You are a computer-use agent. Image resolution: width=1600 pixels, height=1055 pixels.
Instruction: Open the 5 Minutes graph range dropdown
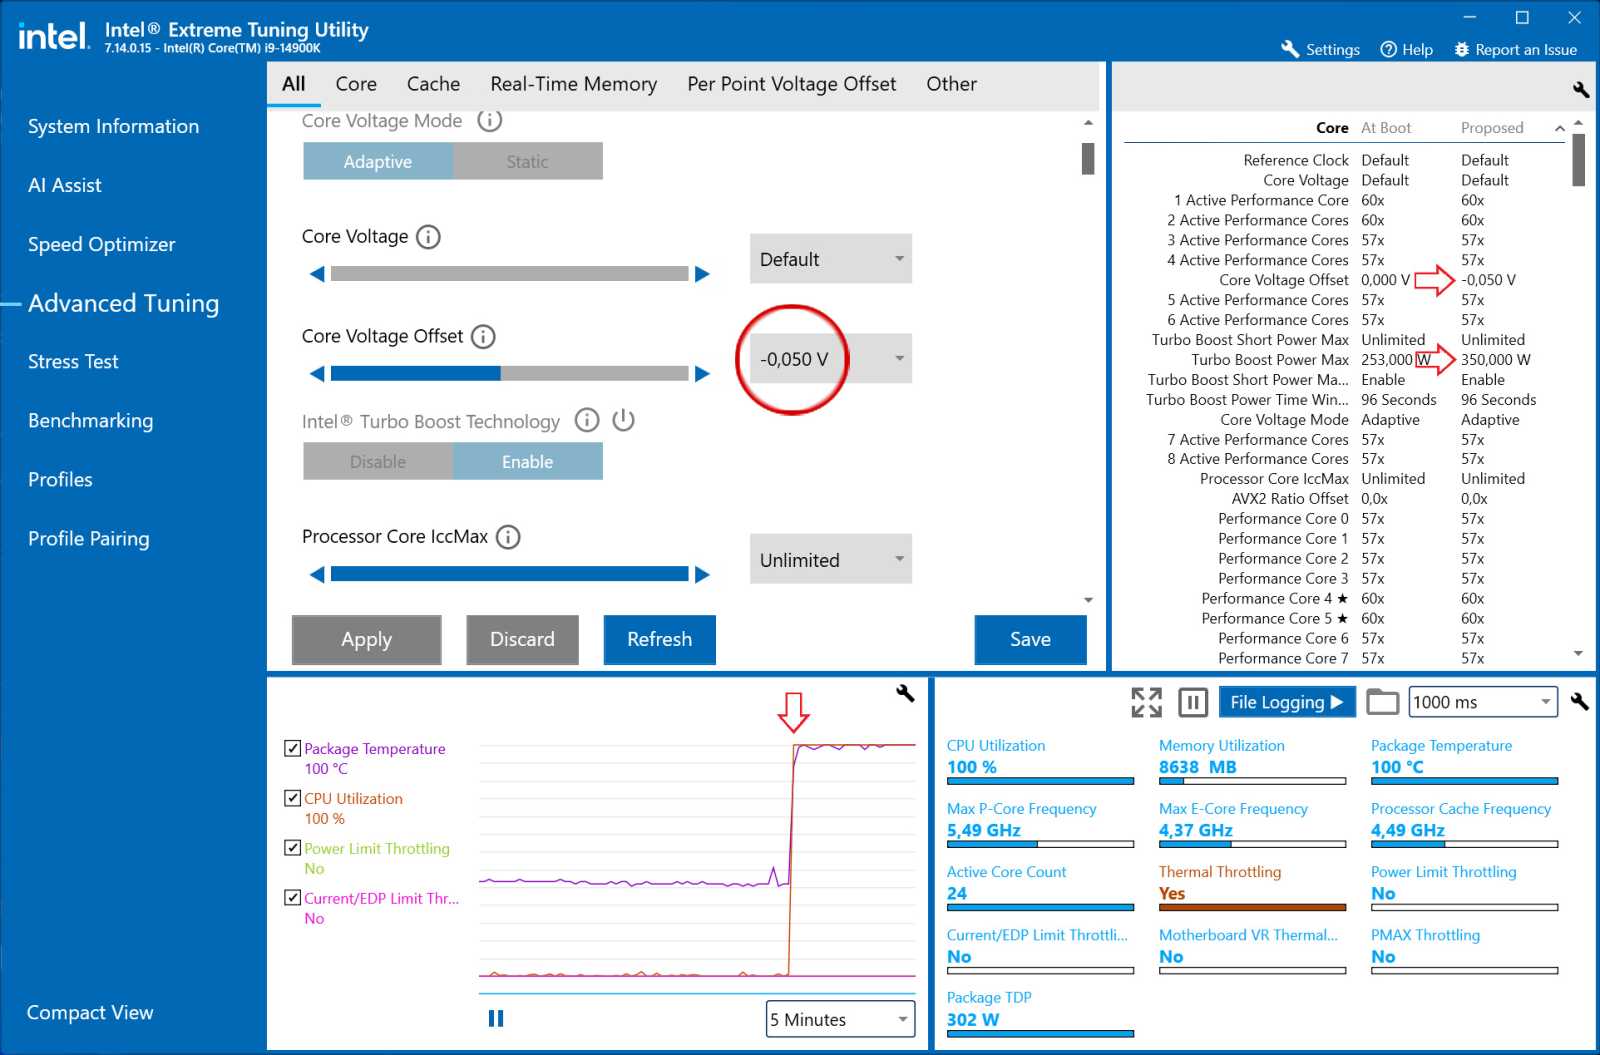tap(841, 1019)
